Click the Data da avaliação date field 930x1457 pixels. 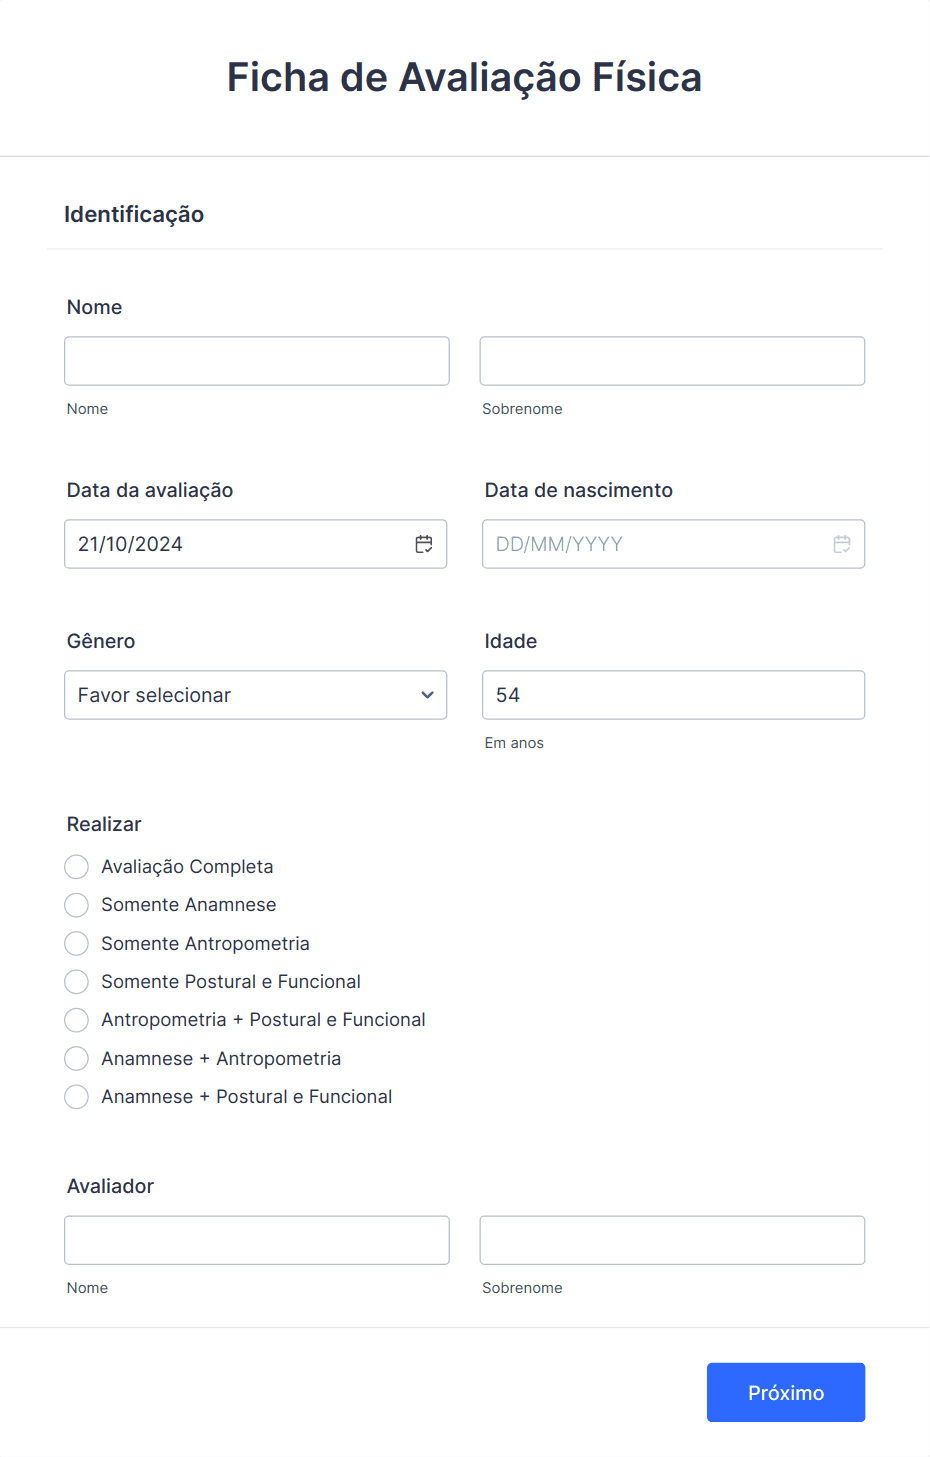(256, 544)
